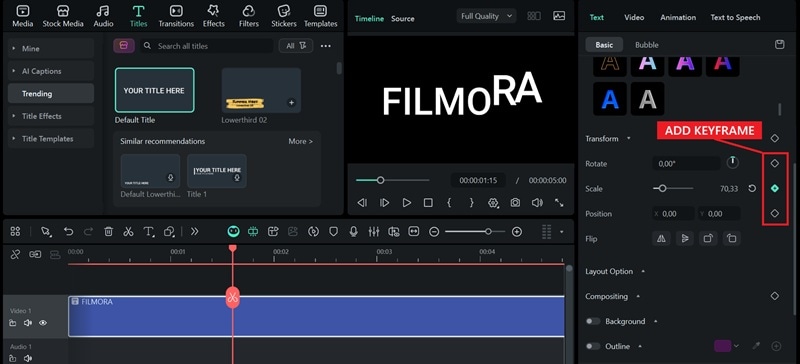Mute the Video 1 track
The height and width of the screenshot is (364, 800).
[x=28, y=323]
